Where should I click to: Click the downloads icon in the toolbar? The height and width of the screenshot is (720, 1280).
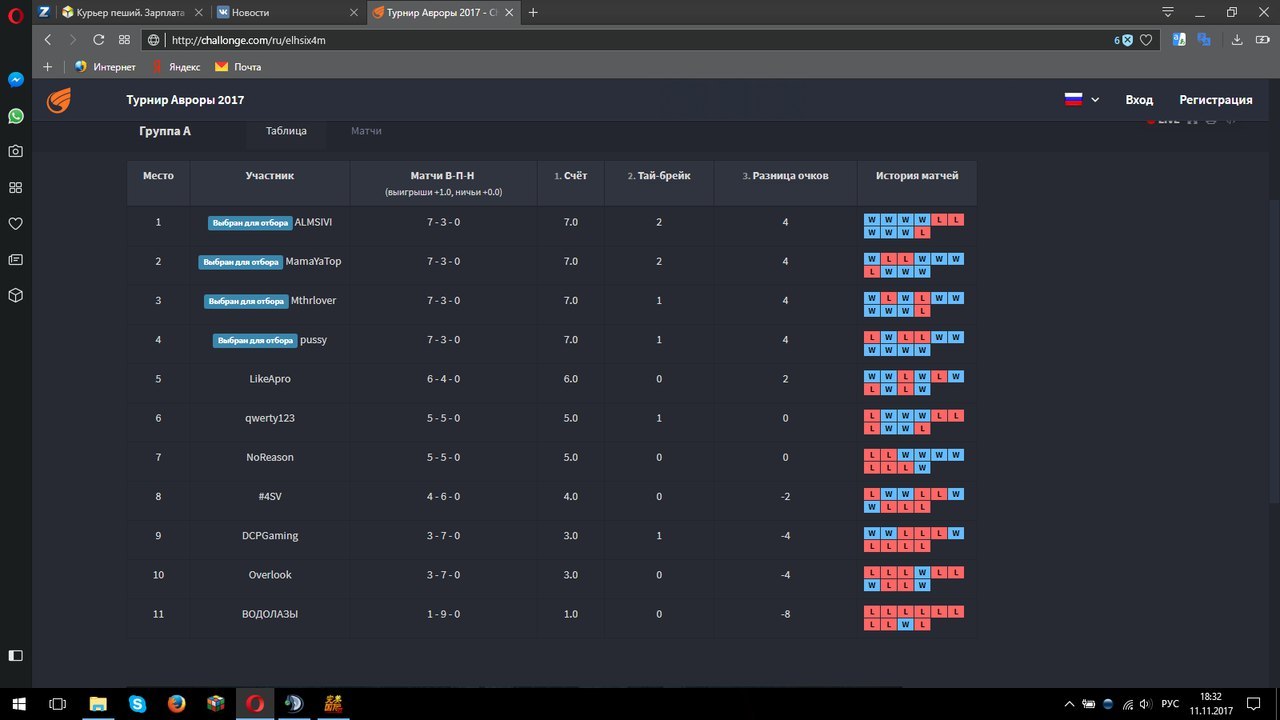(1237, 40)
